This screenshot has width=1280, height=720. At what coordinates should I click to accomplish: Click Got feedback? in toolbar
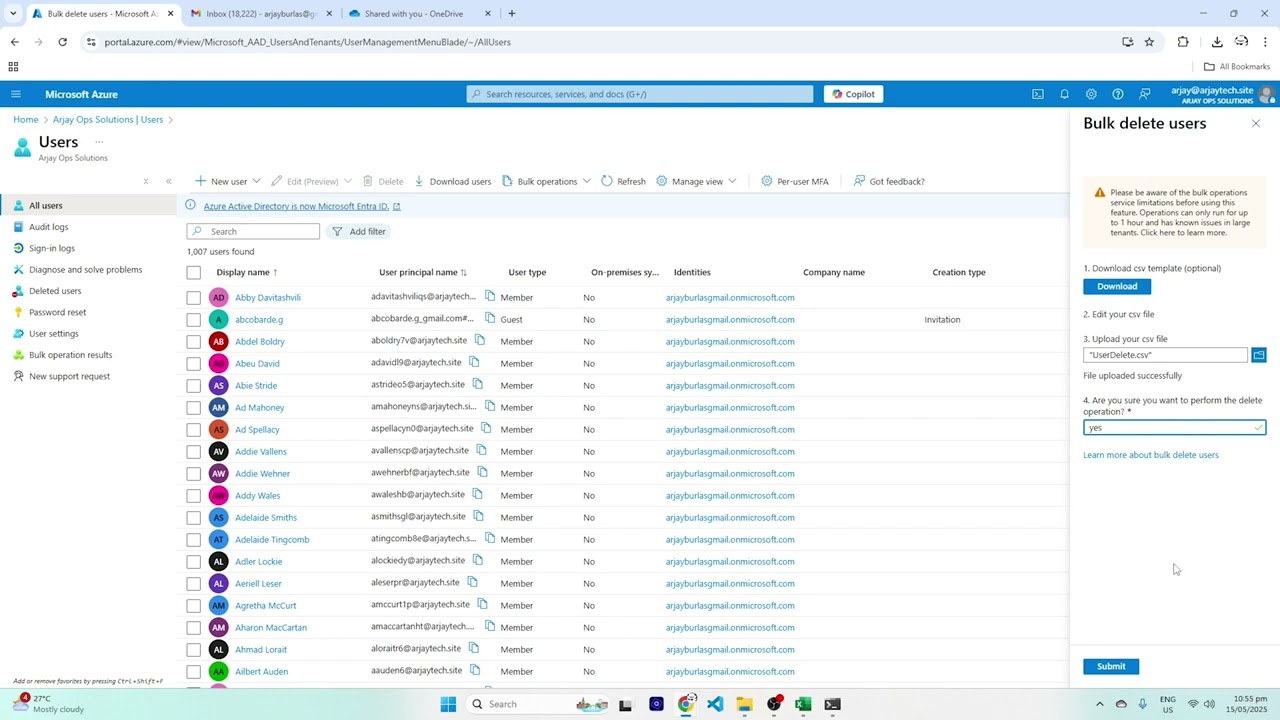click(889, 181)
